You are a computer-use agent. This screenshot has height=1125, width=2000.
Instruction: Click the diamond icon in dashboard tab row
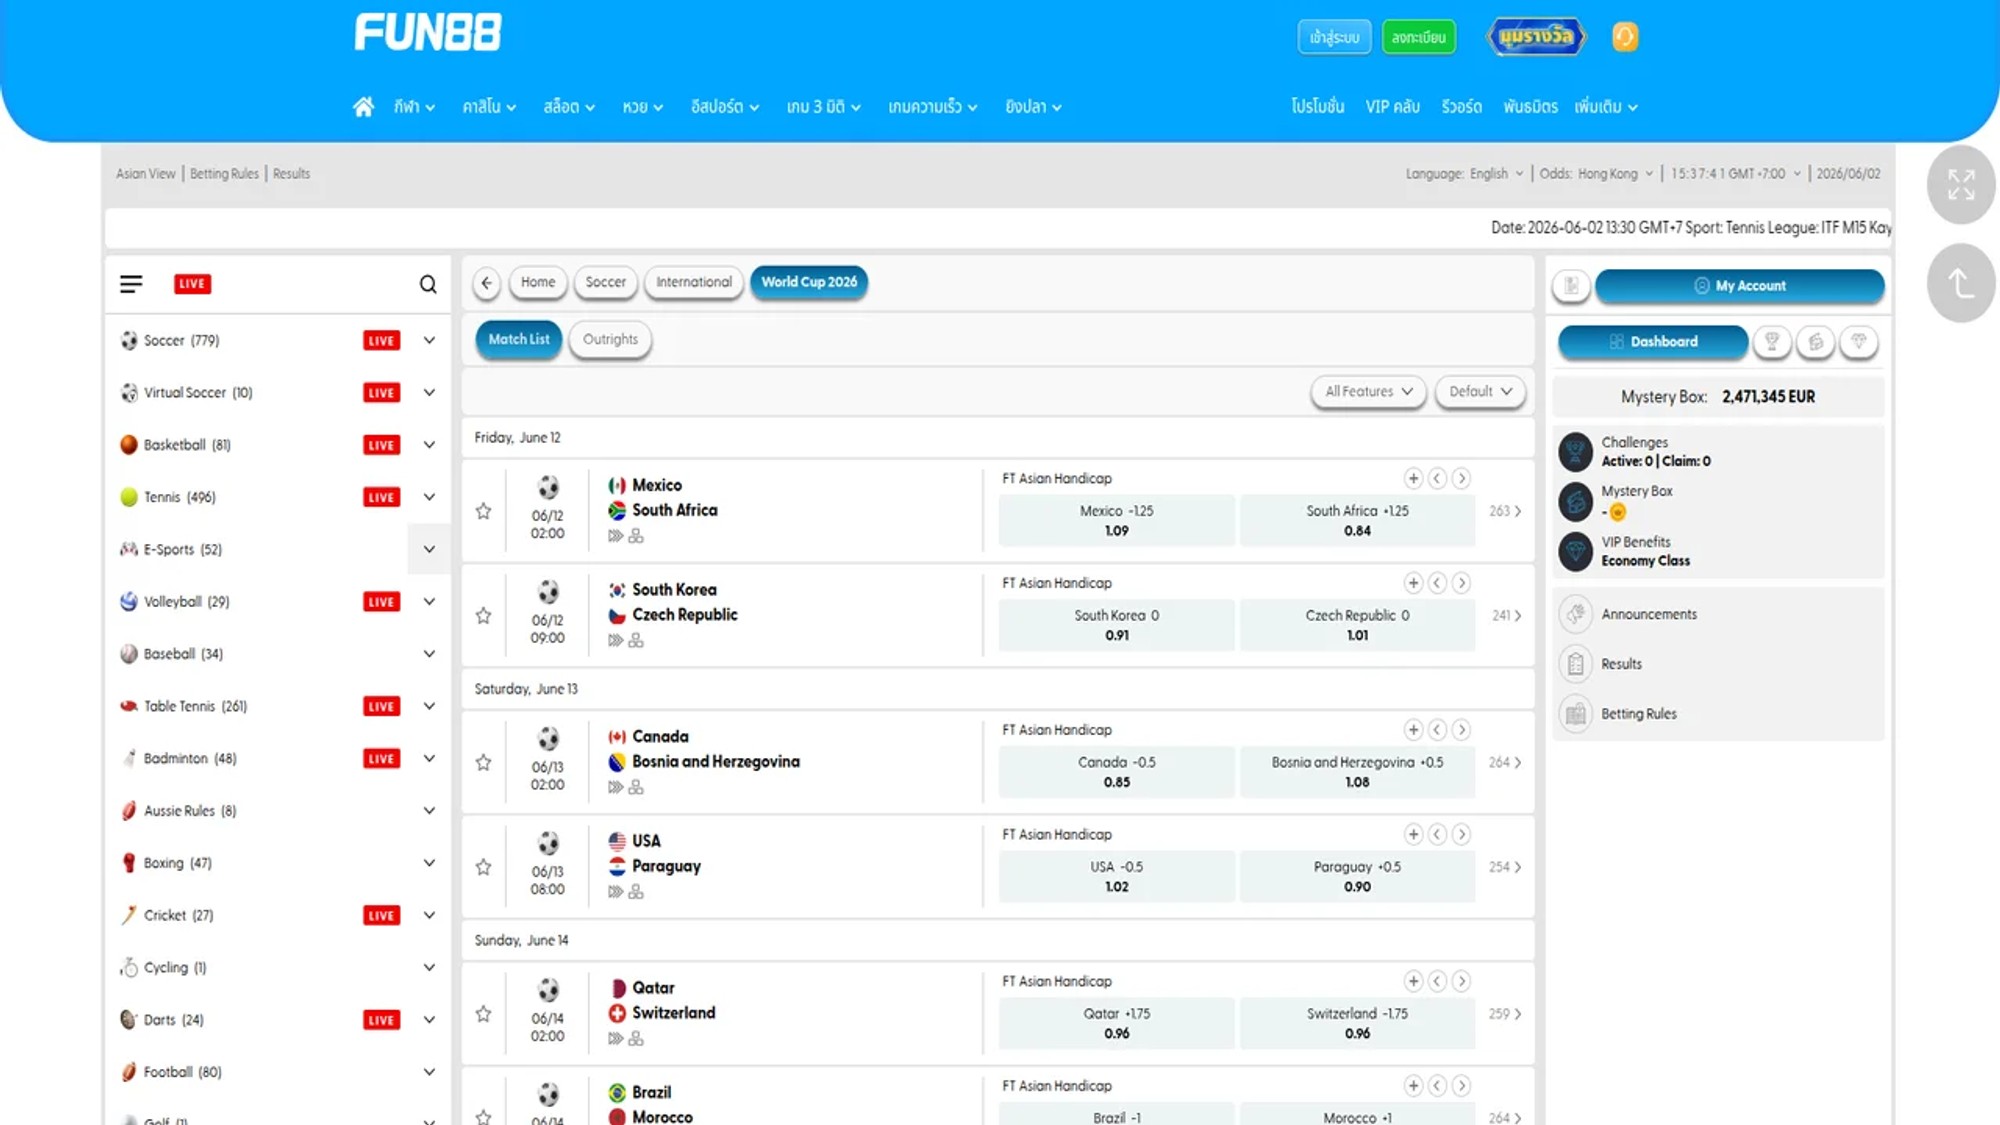pyautogui.click(x=1859, y=342)
